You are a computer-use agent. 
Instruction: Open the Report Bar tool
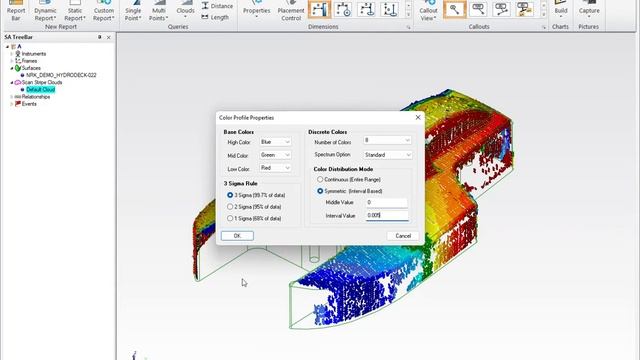16,11
